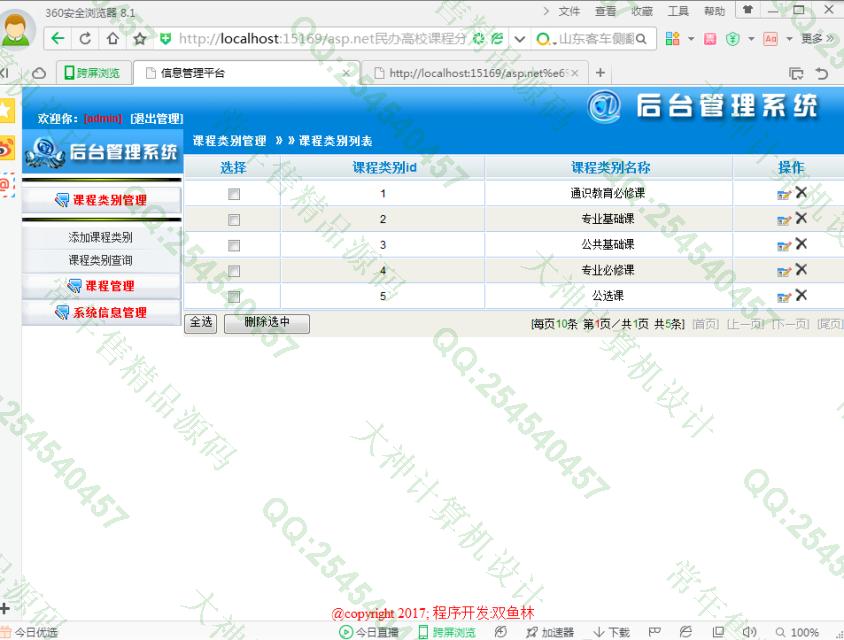Open the 帮助 menu
The width and height of the screenshot is (844, 640).
point(714,11)
